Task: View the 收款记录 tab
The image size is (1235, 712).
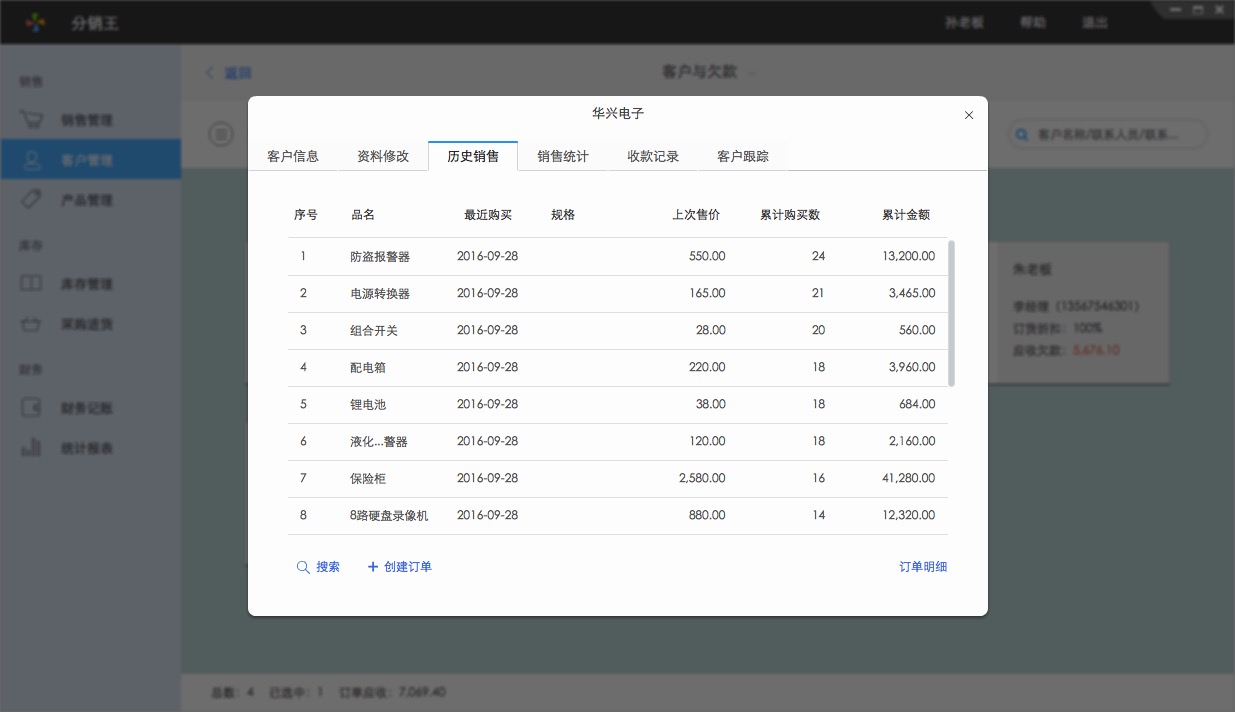Action: tap(653, 156)
